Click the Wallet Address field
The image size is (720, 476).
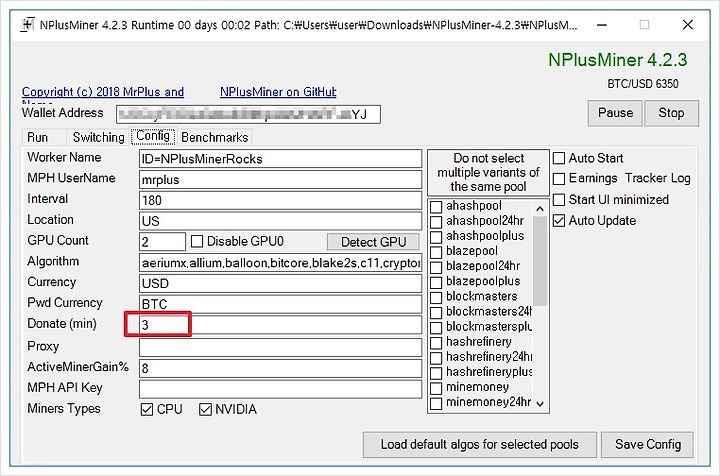pyautogui.click(x=248, y=114)
